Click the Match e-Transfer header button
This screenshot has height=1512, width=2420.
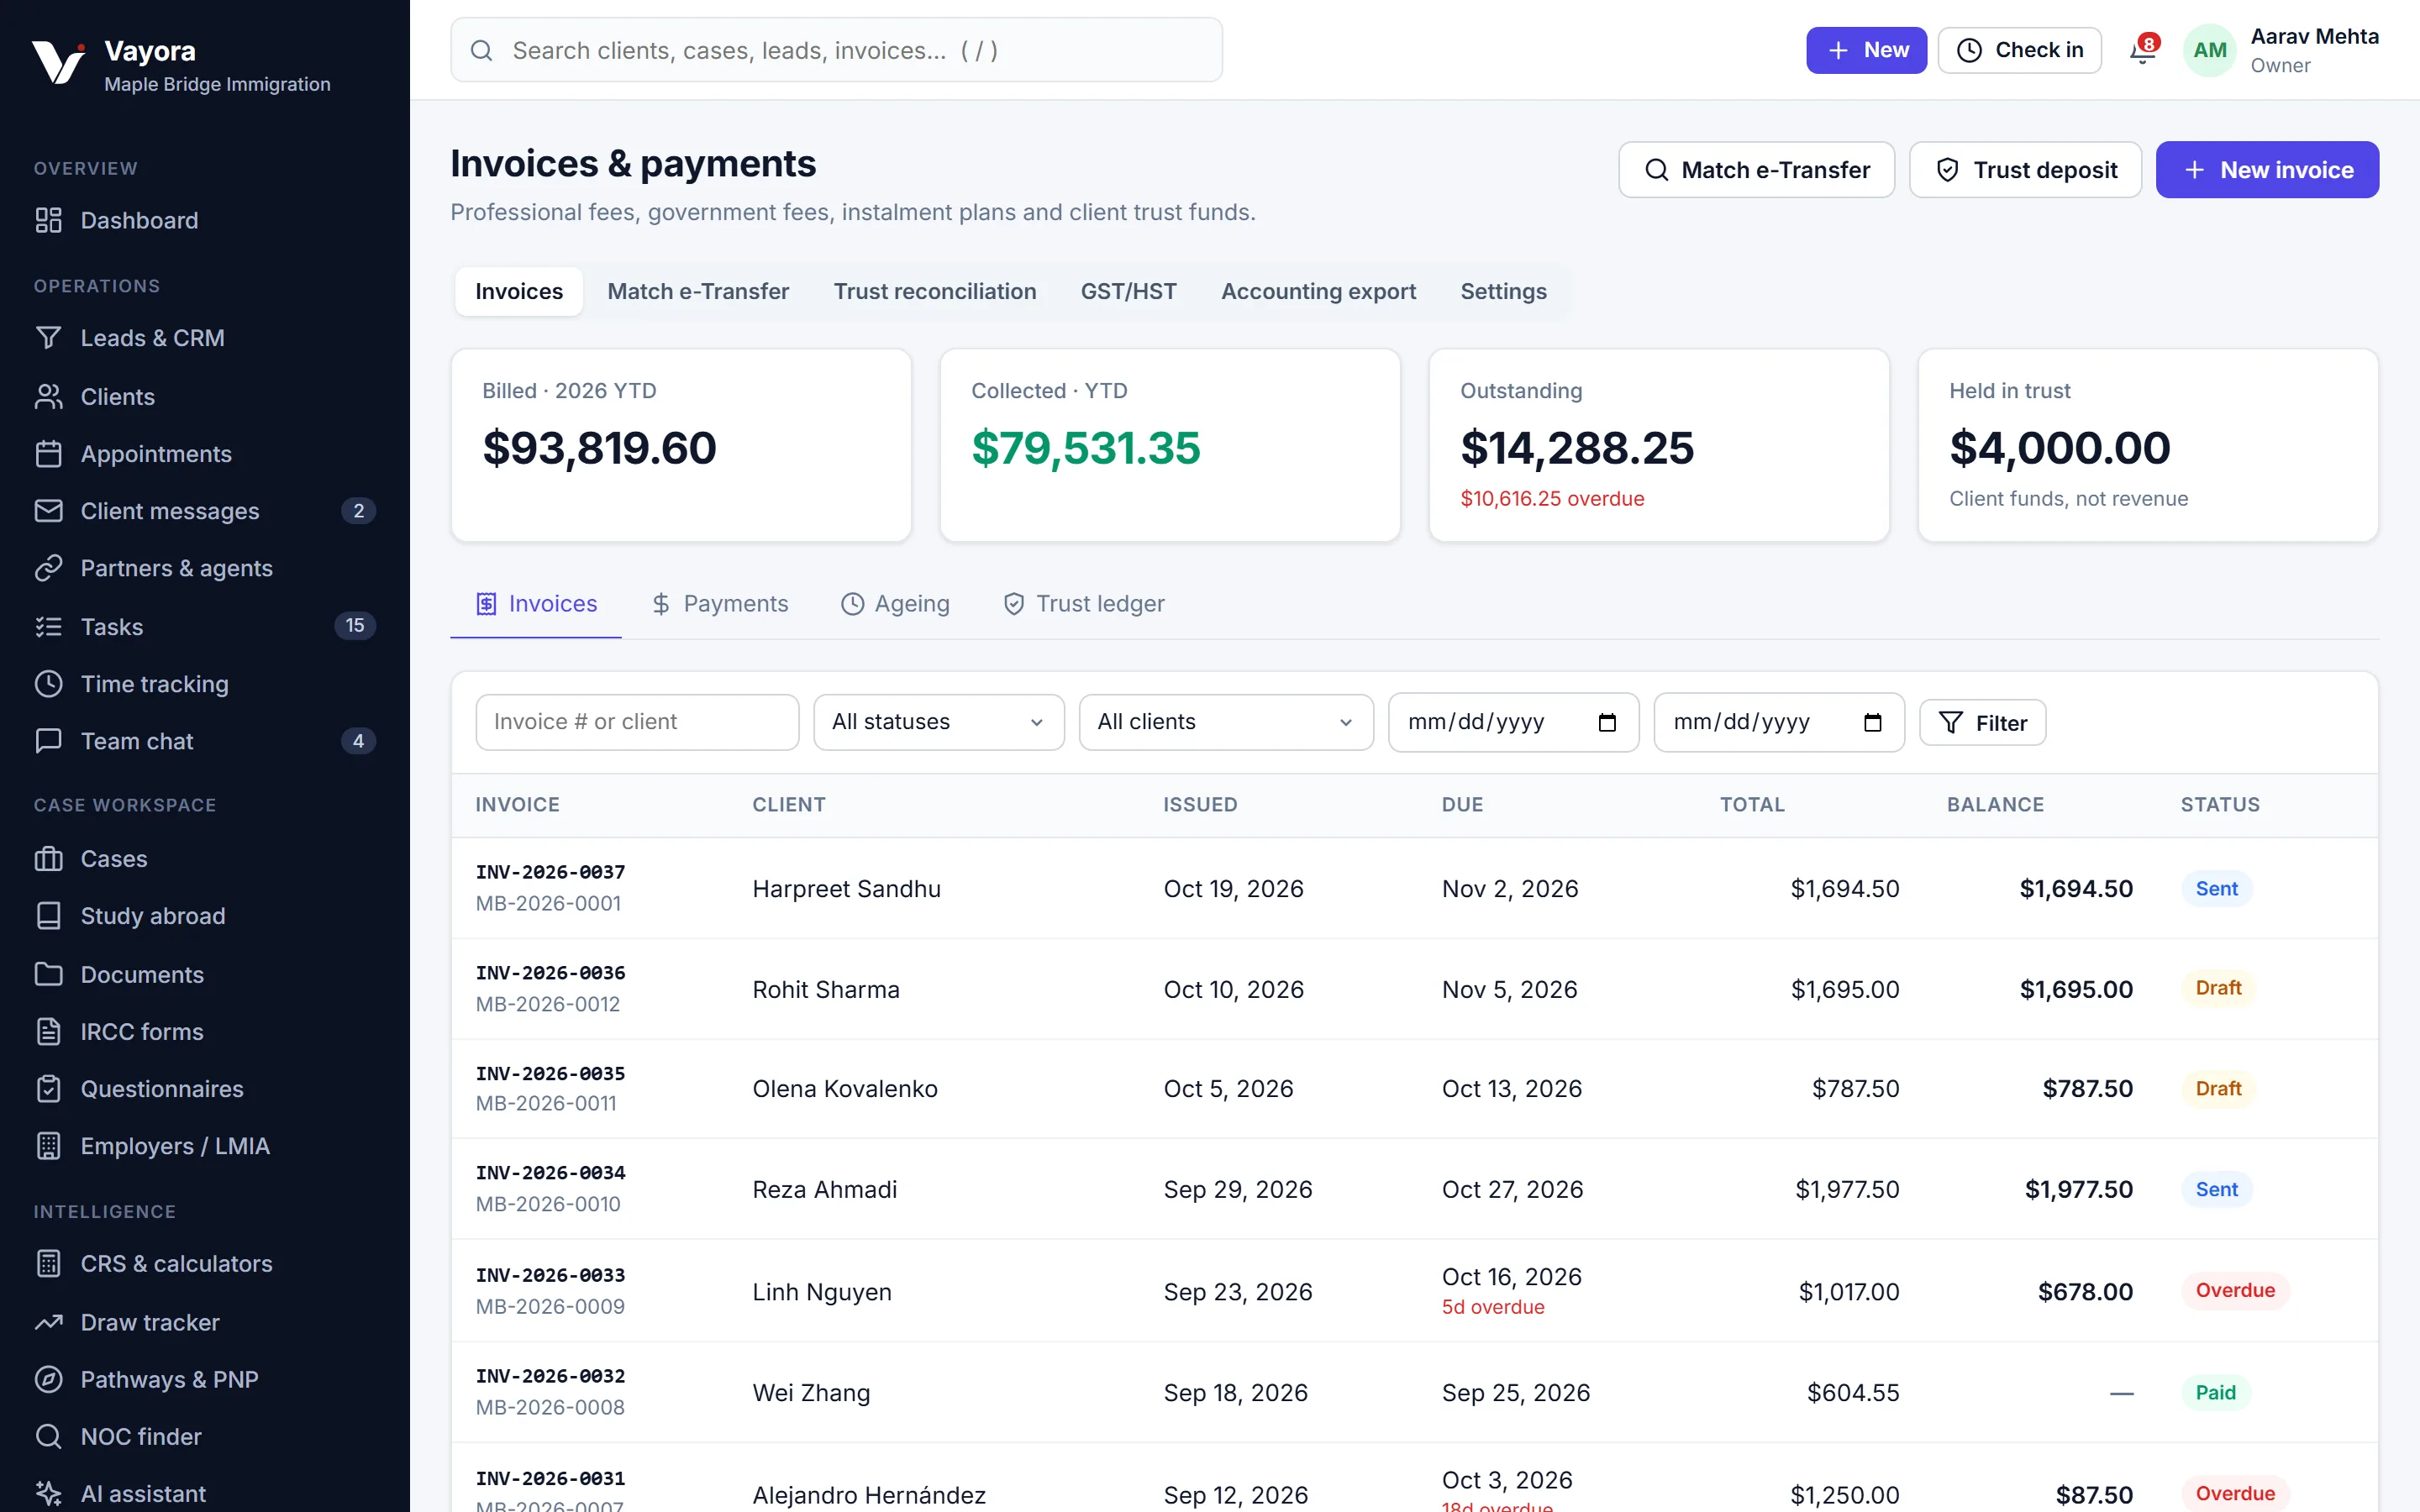(1756, 170)
